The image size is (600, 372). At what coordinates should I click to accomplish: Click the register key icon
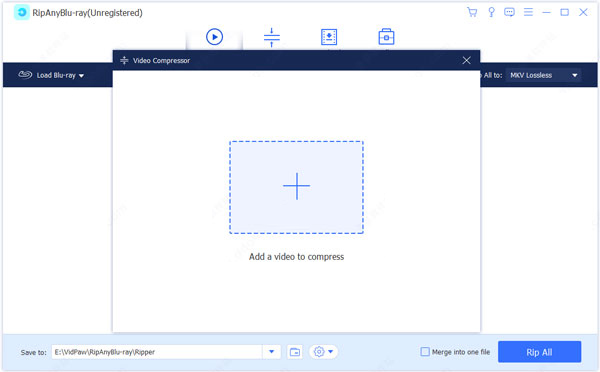491,12
